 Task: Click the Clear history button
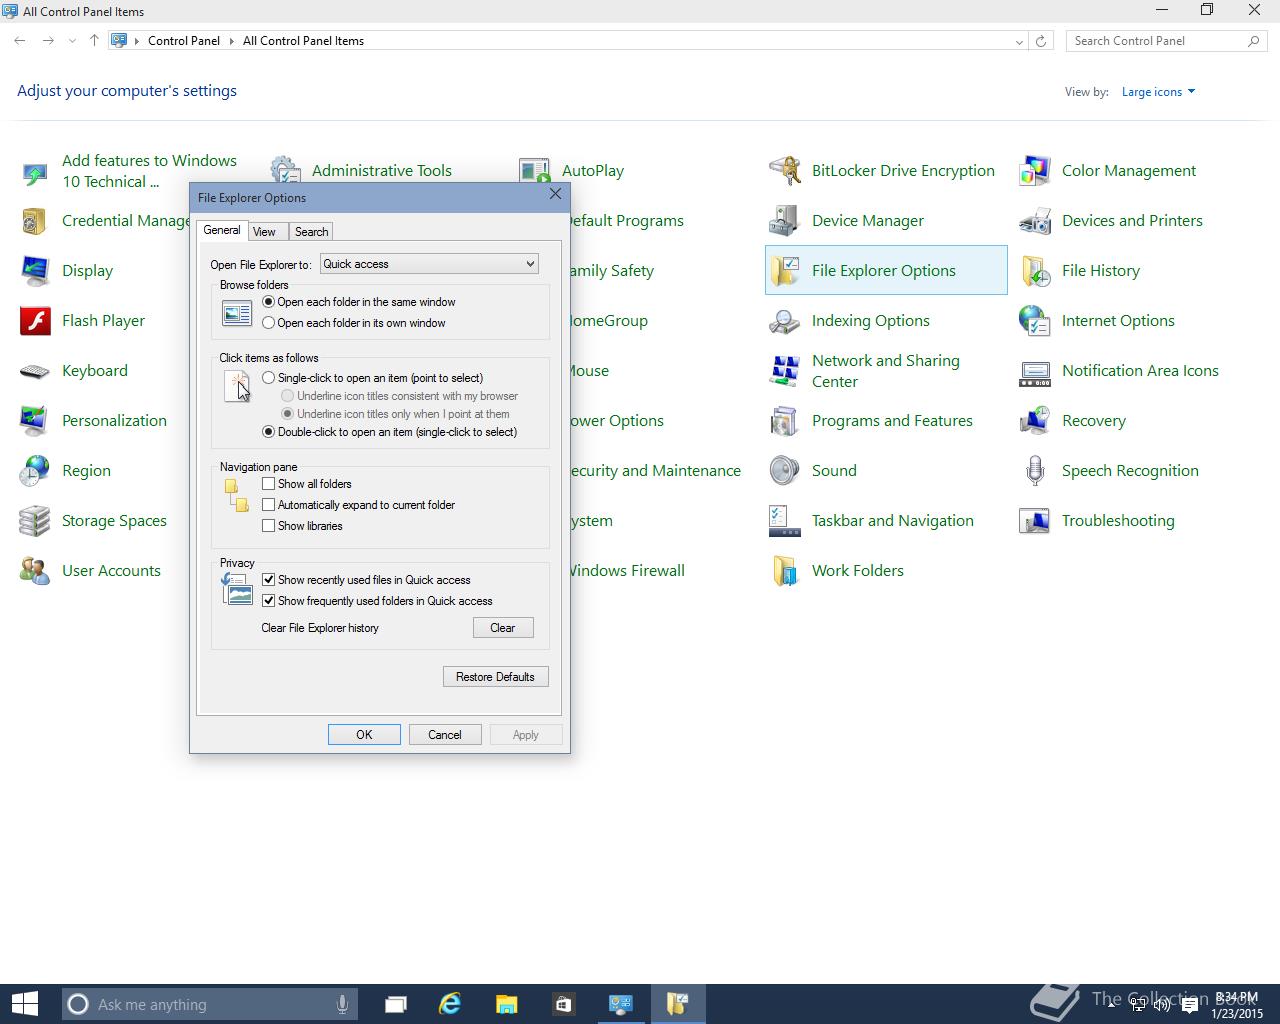click(x=503, y=628)
